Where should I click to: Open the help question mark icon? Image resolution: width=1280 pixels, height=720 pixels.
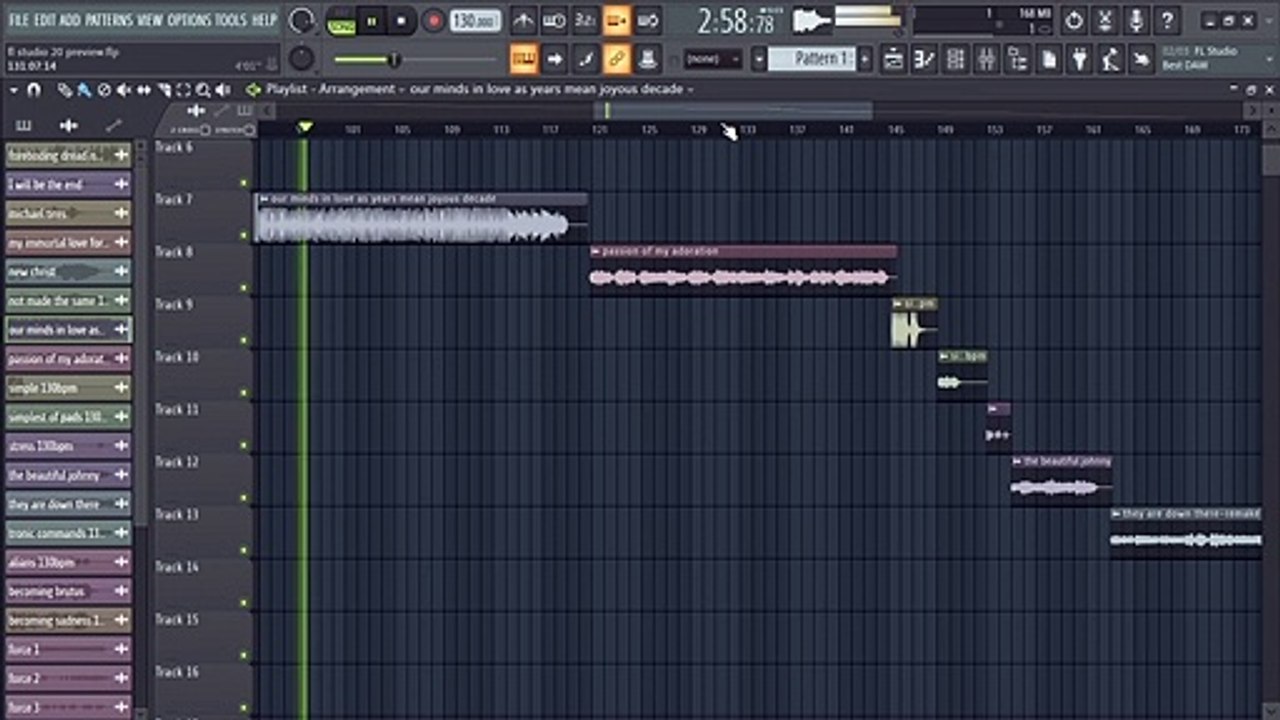1167,20
